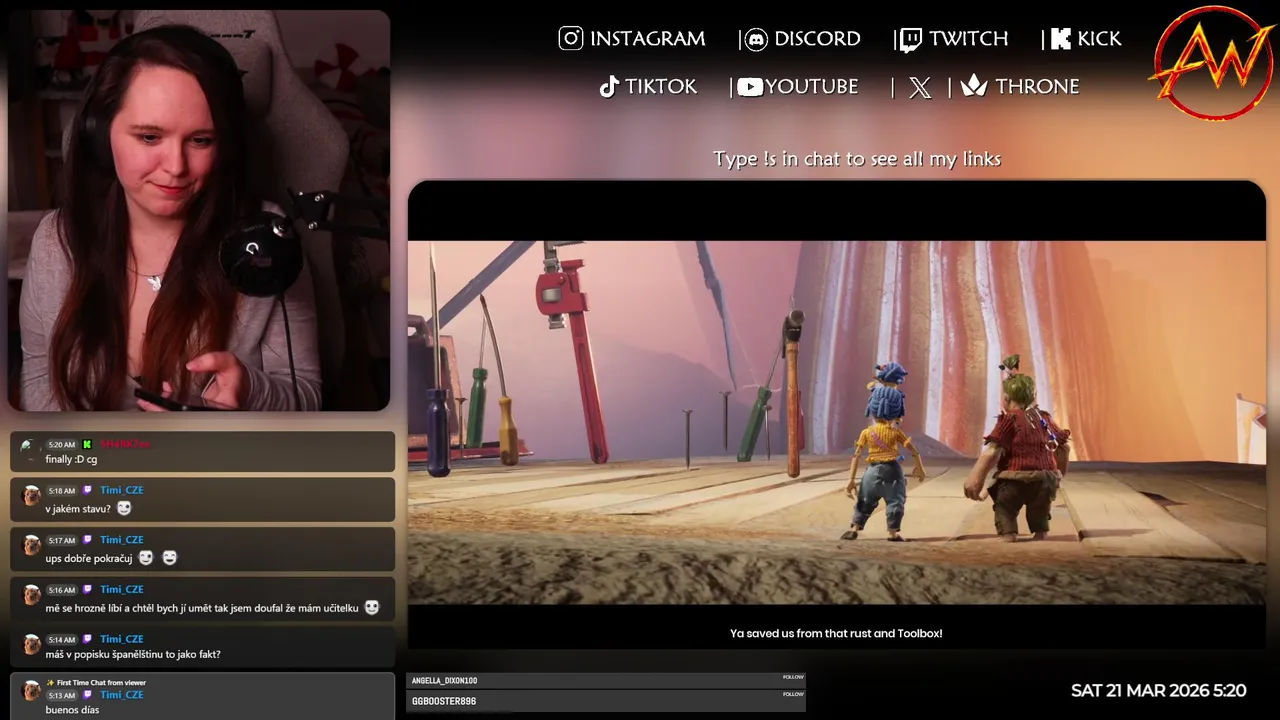Click the KICK label

pos(1099,39)
